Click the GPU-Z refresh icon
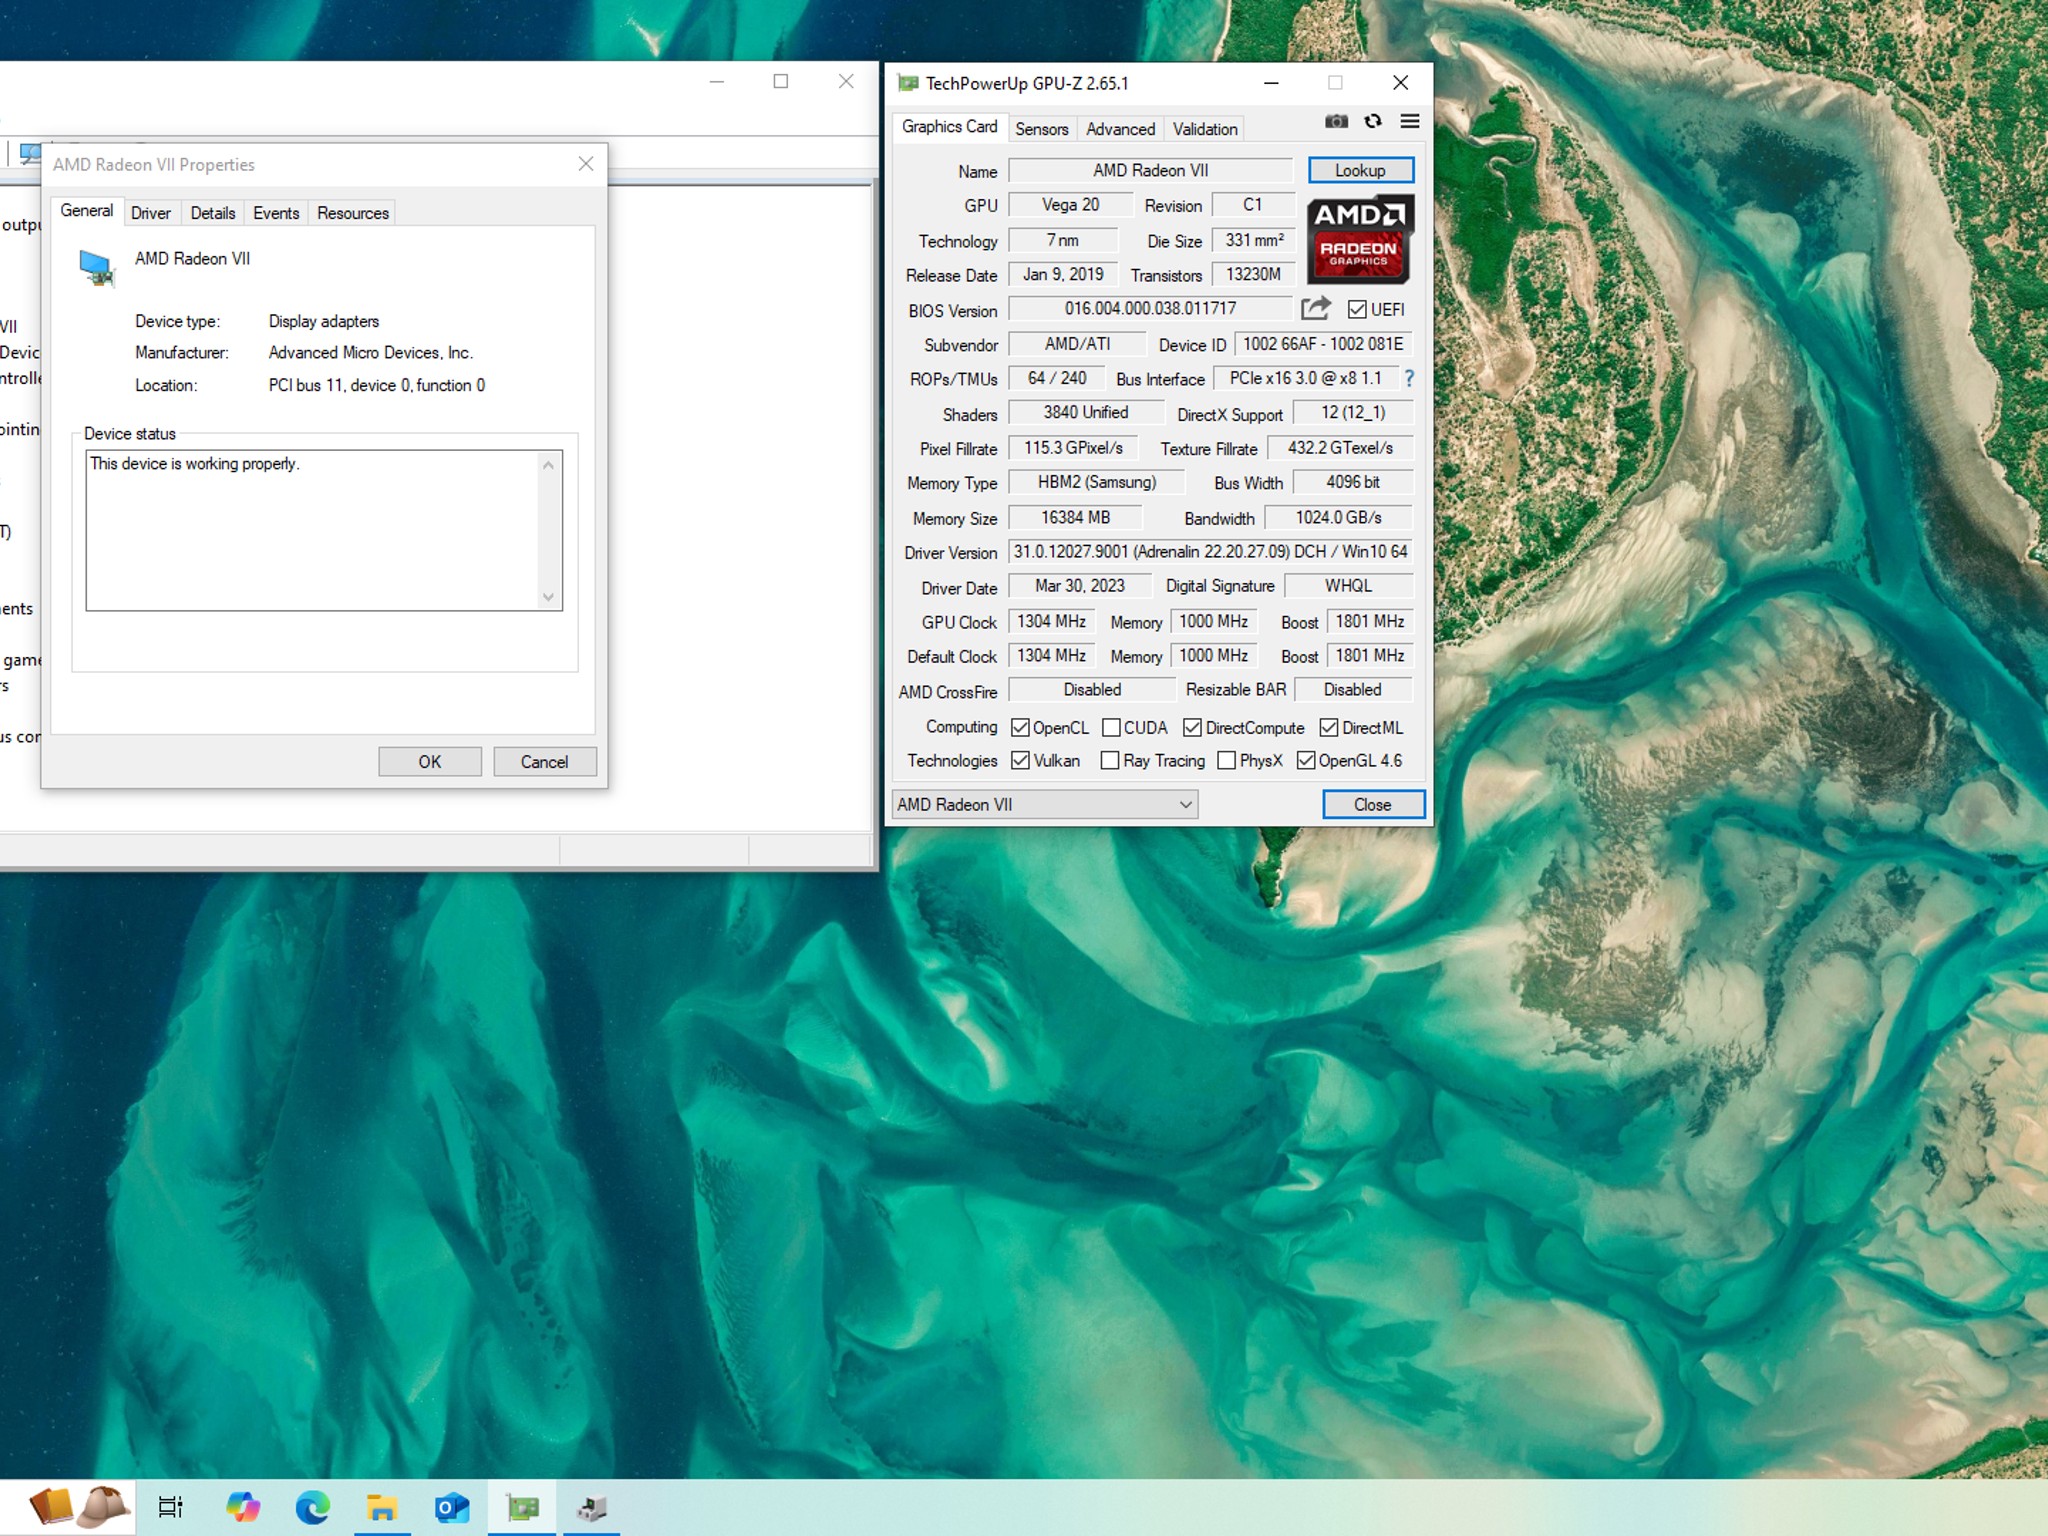Image resolution: width=2048 pixels, height=1536 pixels. [1373, 122]
